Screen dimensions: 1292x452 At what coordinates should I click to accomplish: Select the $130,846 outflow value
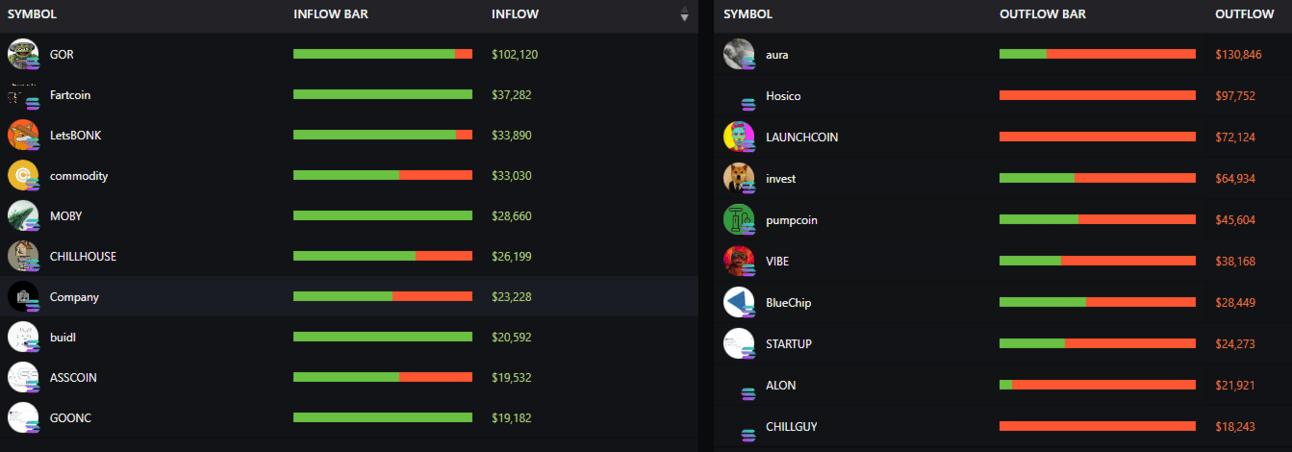1239,54
